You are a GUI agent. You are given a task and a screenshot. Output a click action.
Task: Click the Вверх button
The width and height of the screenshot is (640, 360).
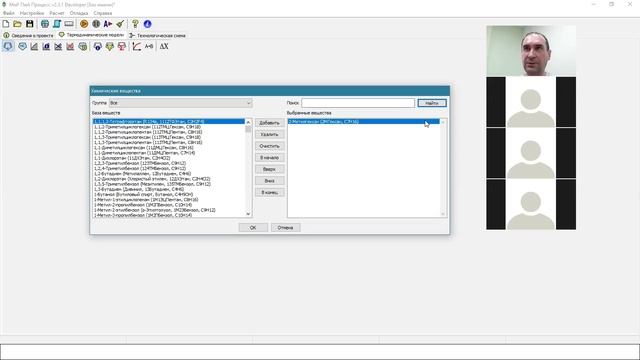point(269,169)
